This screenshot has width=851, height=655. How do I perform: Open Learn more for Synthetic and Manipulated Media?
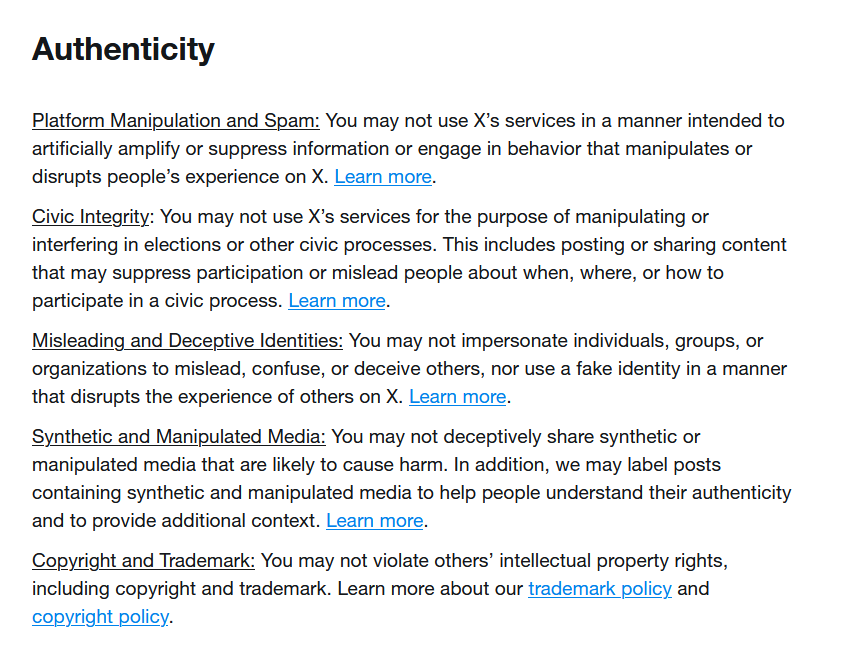click(374, 521)
